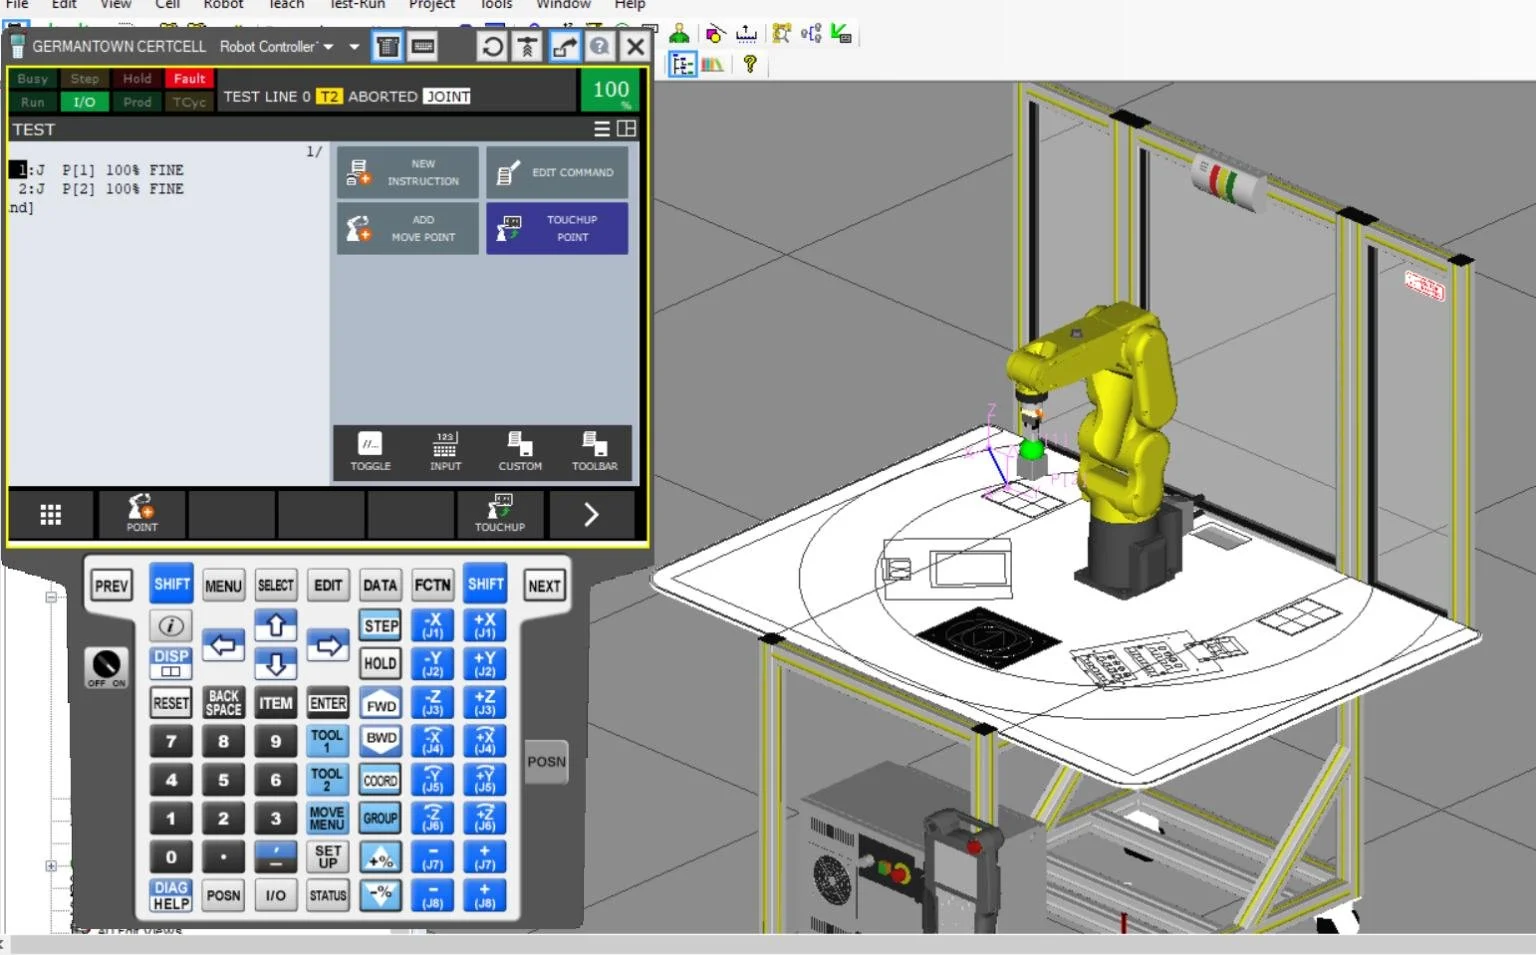Click the FCTN key
Viewport: 1536px width, 955px height.
[432, 586]
